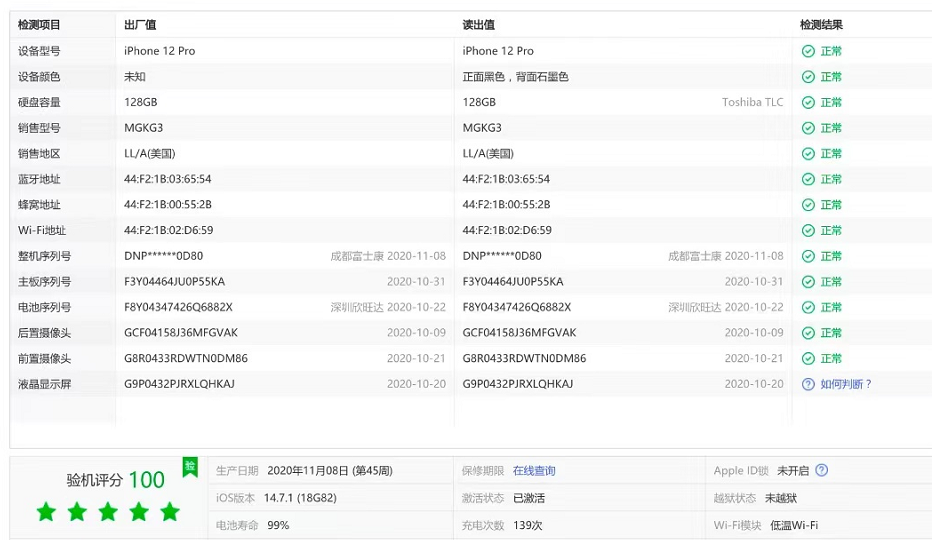Image resolution: width=932 pixels, height=540 pixels.
Task: Open the 在线查询 warranty link
Action: pyautogui.click(x=534, y=471)
